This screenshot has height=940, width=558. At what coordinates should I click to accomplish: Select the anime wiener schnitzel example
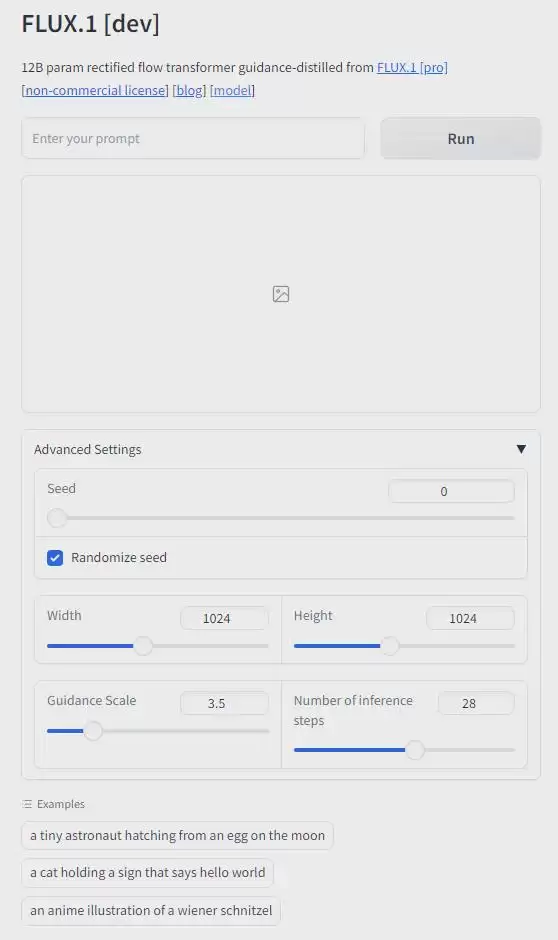[x=151, y=910]
